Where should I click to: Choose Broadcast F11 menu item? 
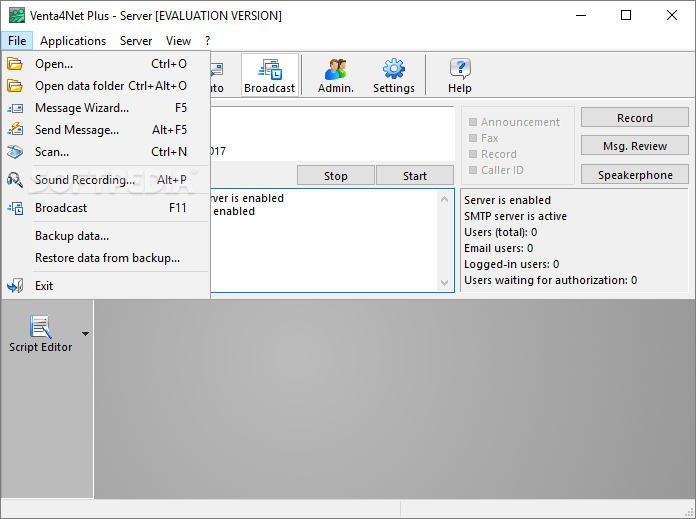pos(106,208)
